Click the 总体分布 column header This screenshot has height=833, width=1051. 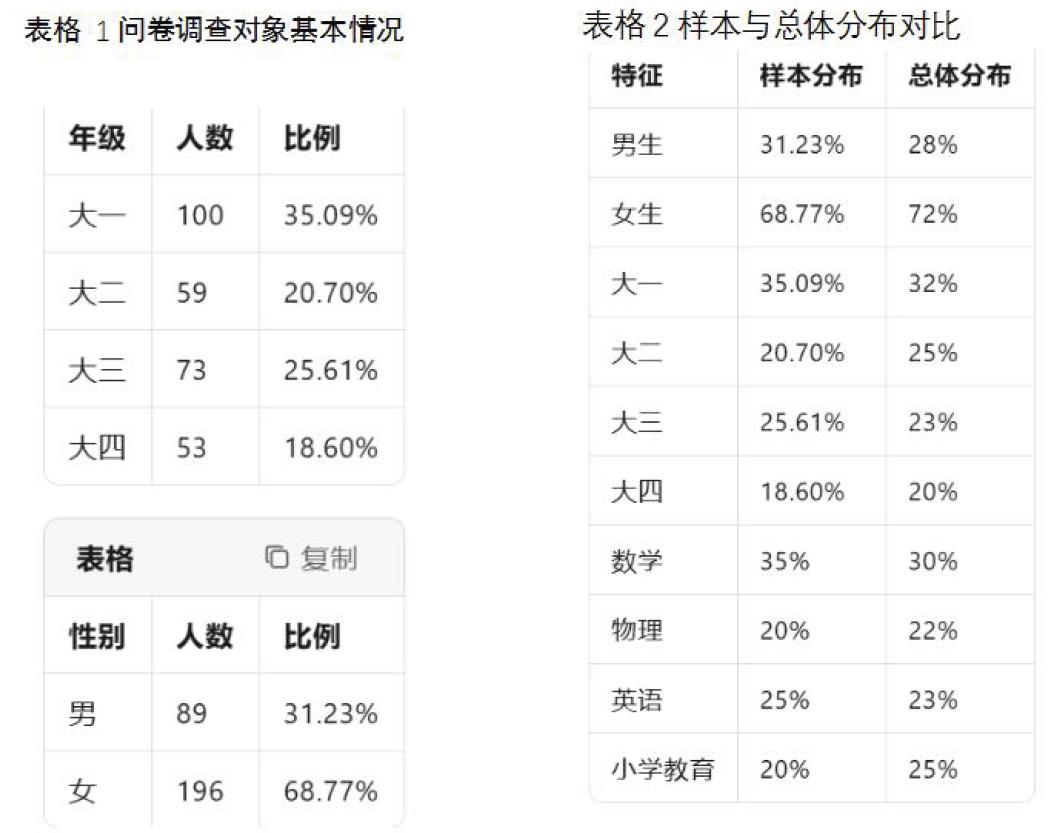tap(959, 76)
